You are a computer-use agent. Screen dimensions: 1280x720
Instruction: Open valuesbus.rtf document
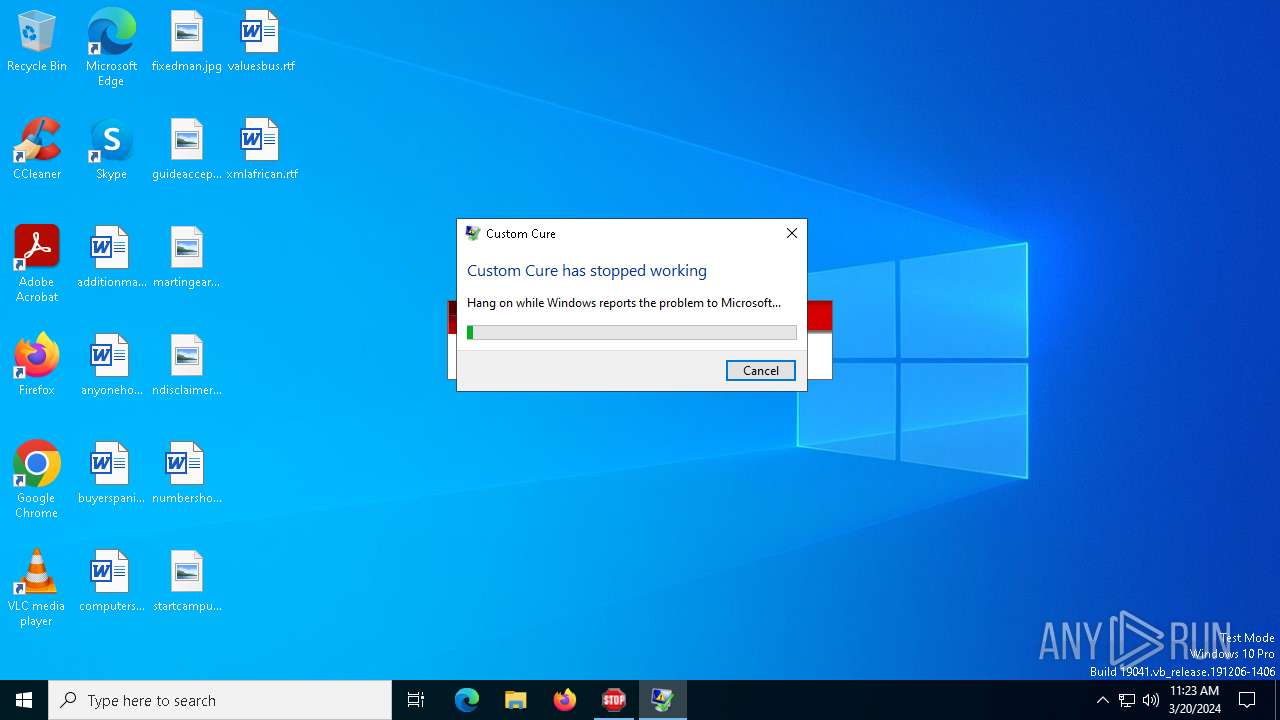tap(261, 42)
